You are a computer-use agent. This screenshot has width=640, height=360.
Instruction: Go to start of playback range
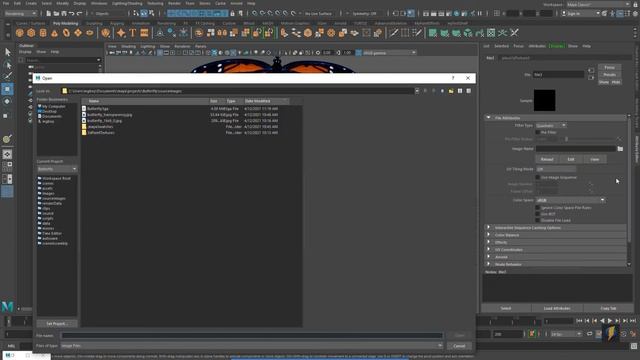pyautogui.click(x=579, y=321)
